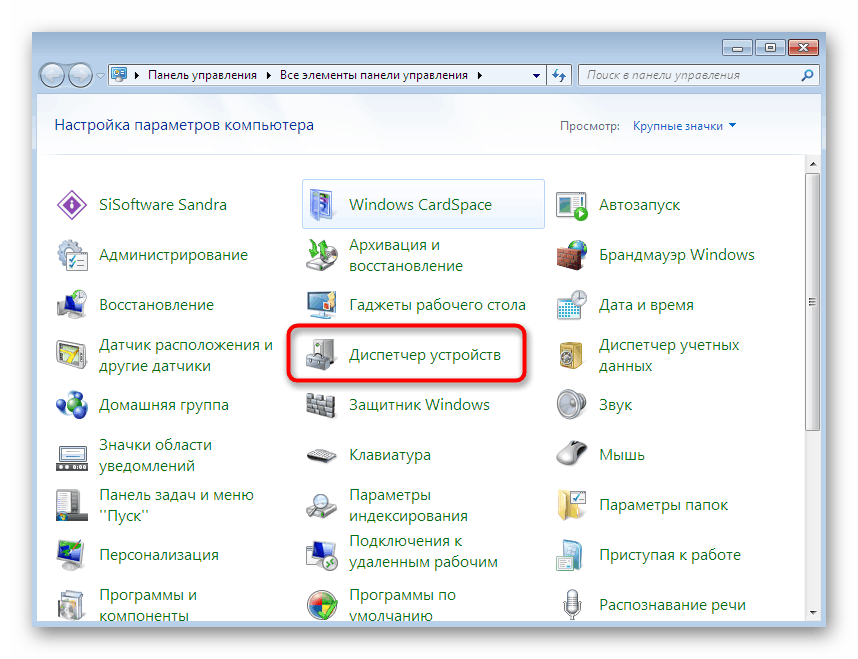The width and height of the screenshot is (858, 659).
Task: Click the Параметры папок icon
Action: click(572, 505)
